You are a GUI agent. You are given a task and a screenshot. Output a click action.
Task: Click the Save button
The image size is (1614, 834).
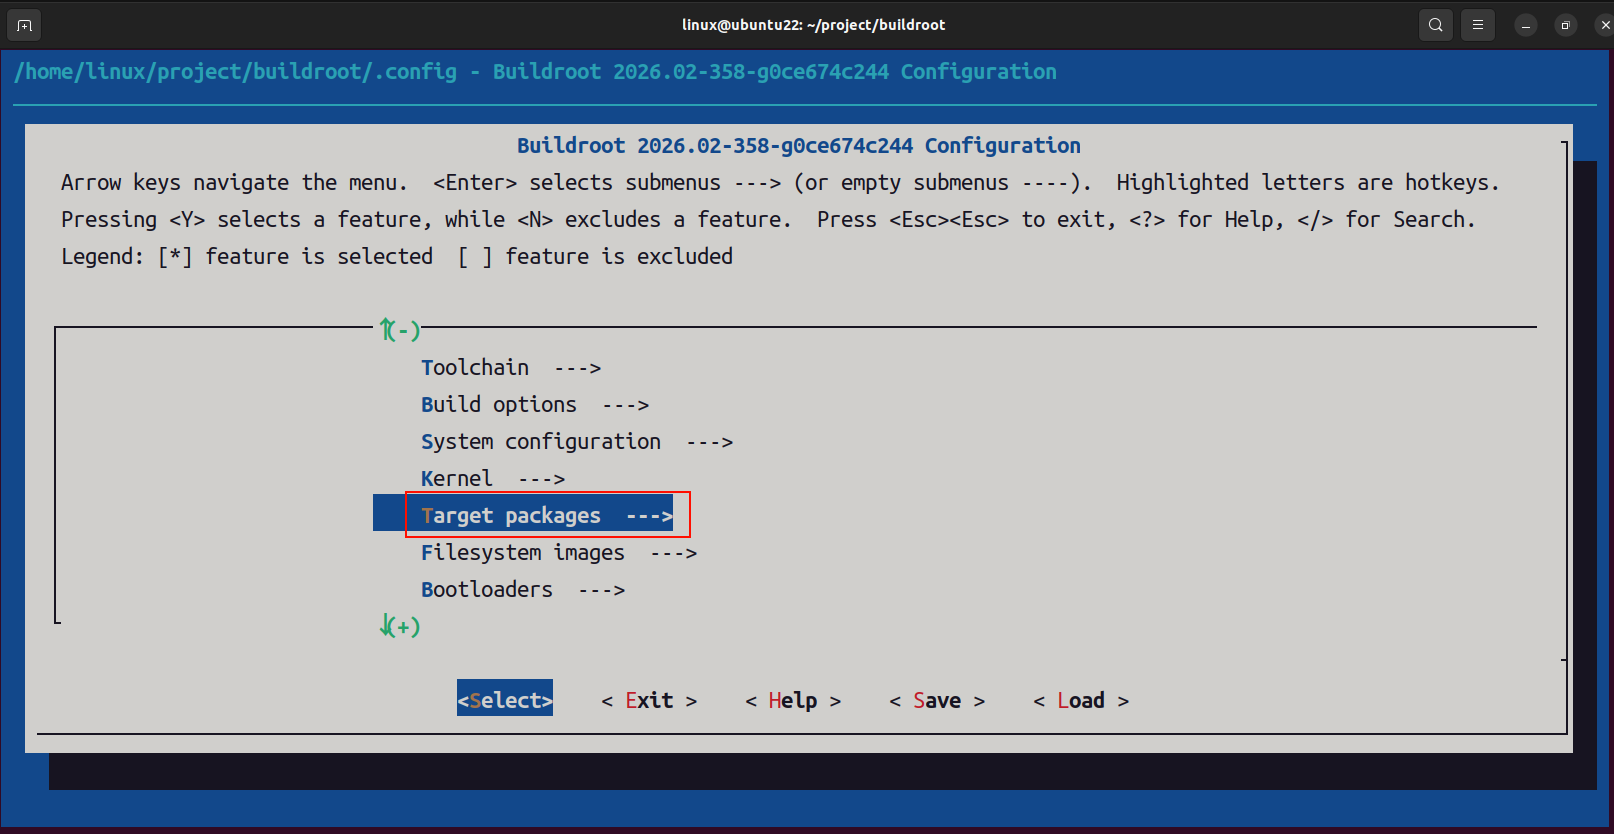tap(937, 701)
